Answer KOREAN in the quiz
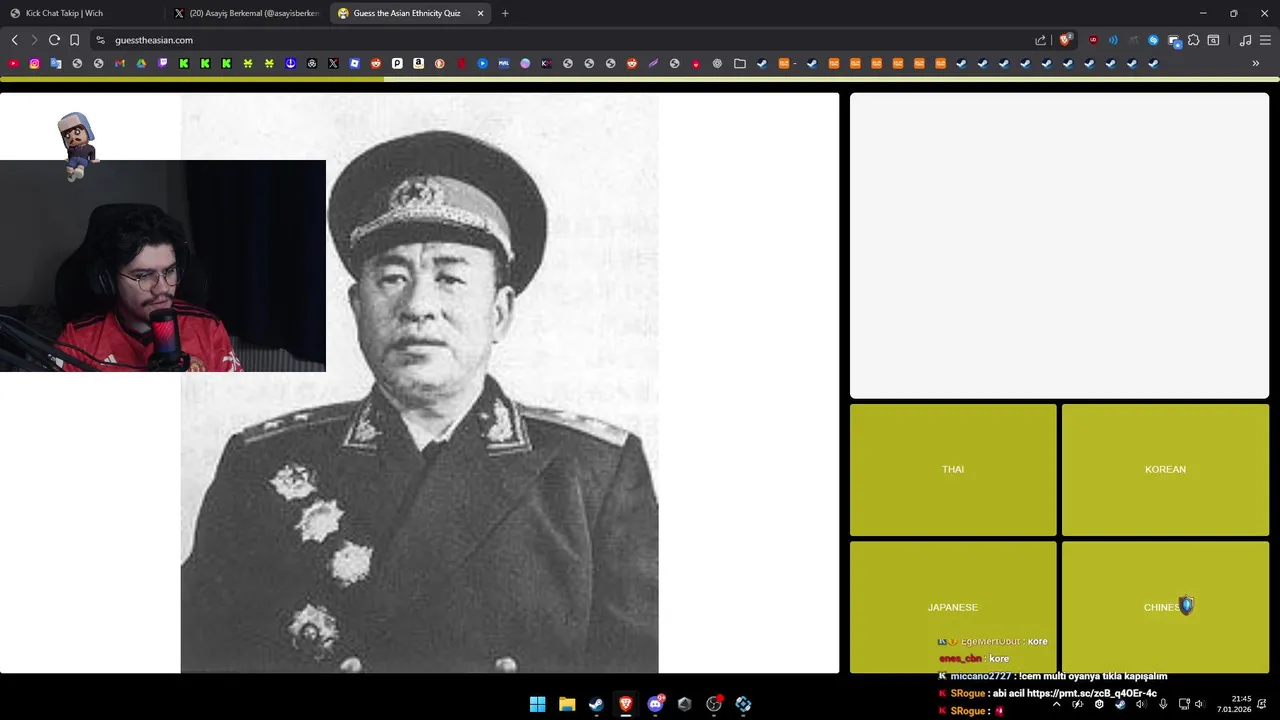Viewport: 1280px width, 720px height. click(1165, 470)
